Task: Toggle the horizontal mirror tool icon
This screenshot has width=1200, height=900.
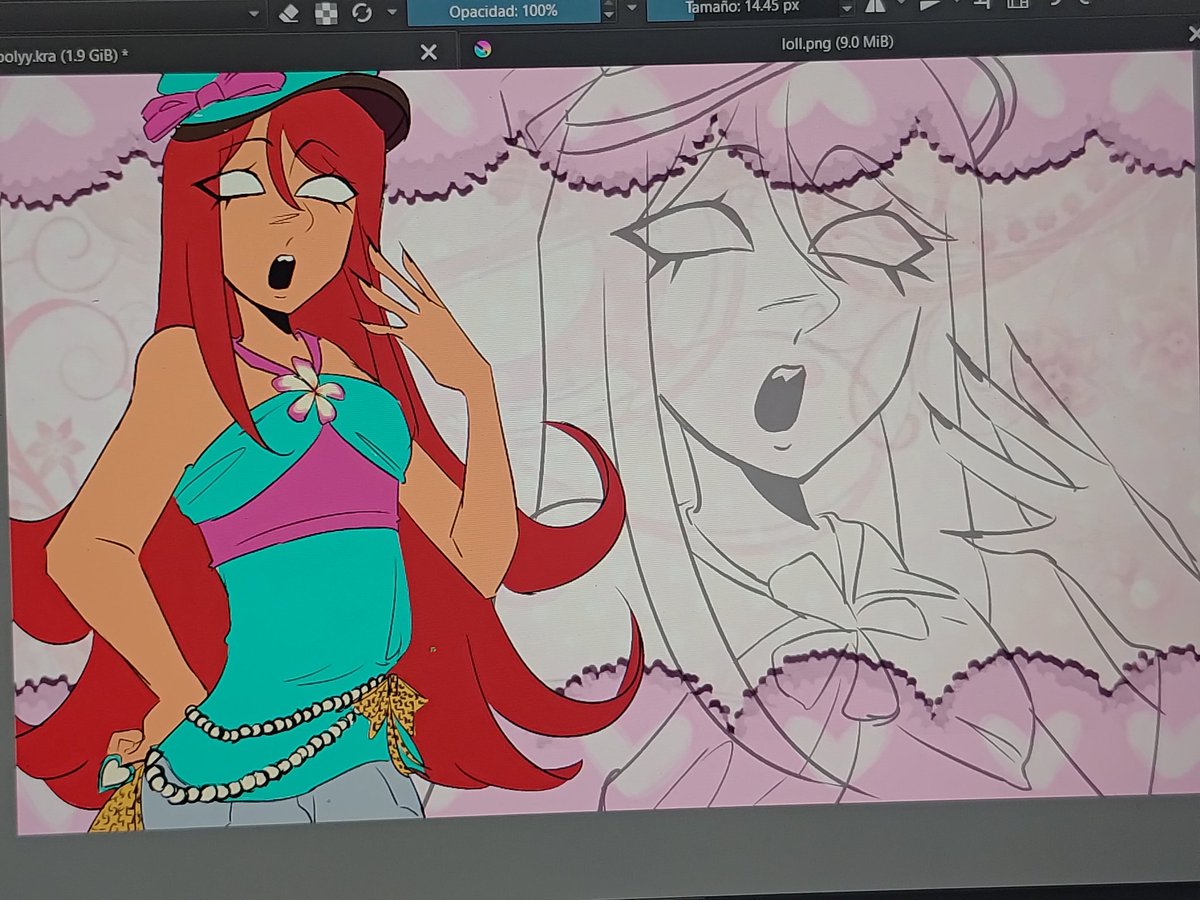Action: coord(875,7)
